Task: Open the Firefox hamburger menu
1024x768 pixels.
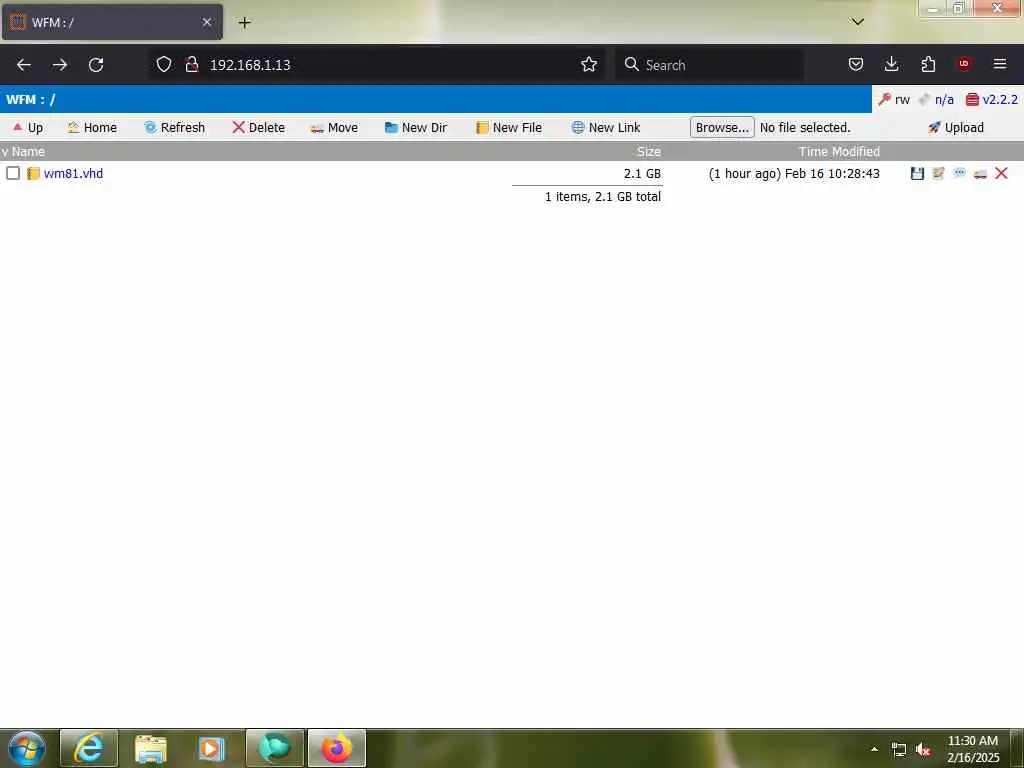Action: point(1000,64)
